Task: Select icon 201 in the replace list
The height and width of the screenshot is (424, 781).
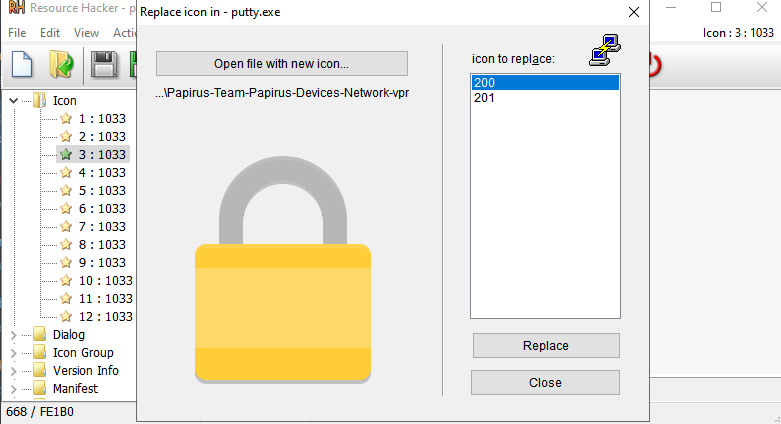Action: pos(485,98)
